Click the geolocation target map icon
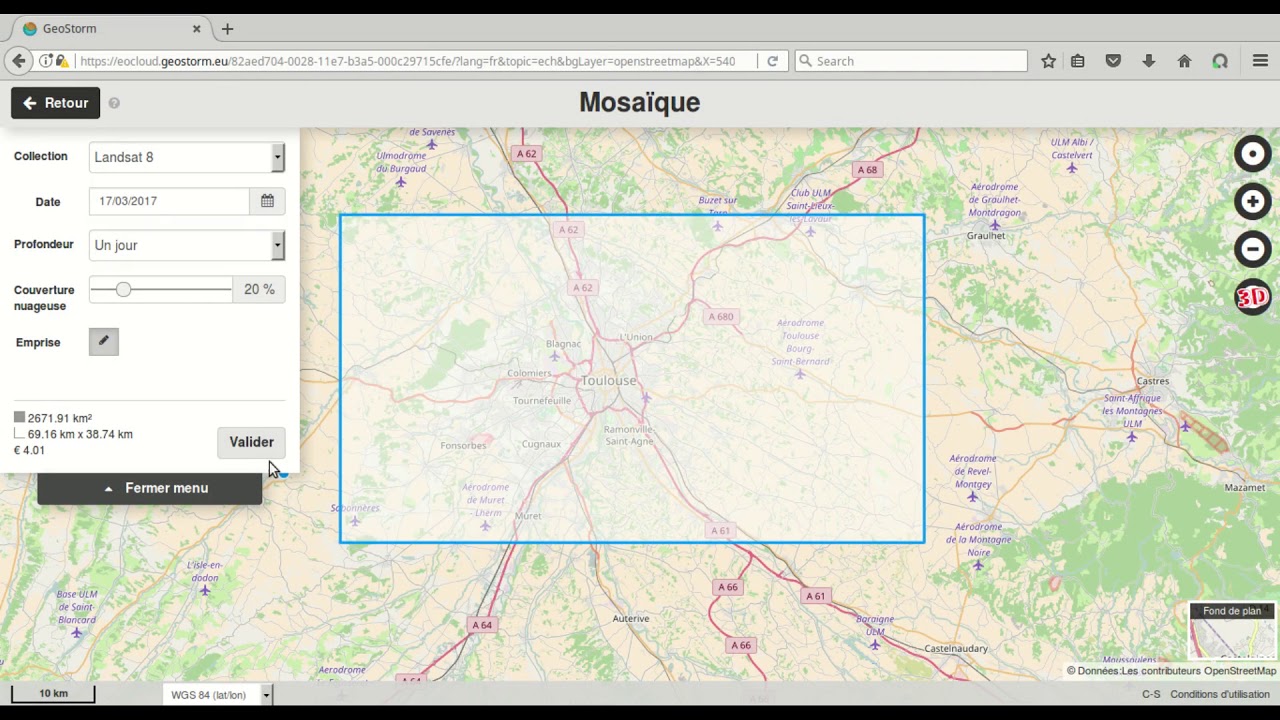Screen dimensions: 1280x720 pyautogui.click(x=1252, y=154)
